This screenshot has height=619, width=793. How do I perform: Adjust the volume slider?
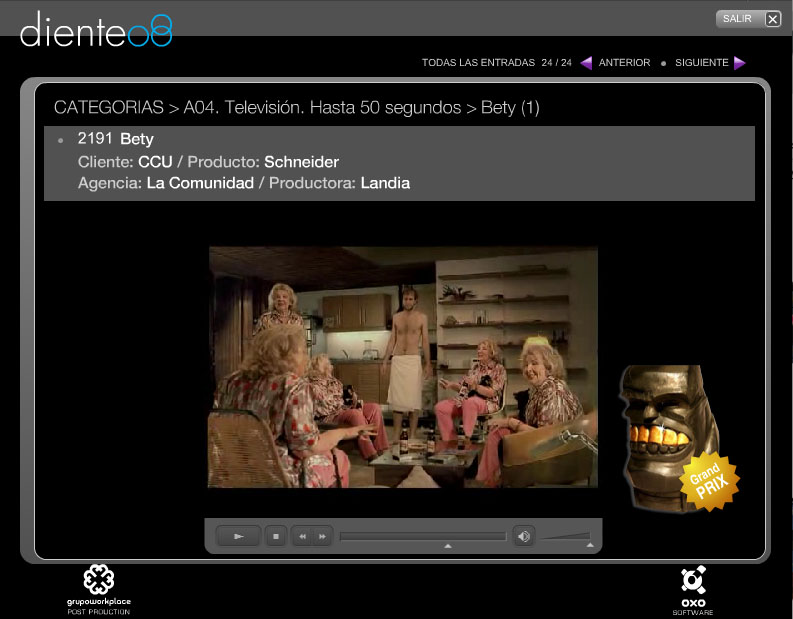pyautogui.click(x=566, y=536)
